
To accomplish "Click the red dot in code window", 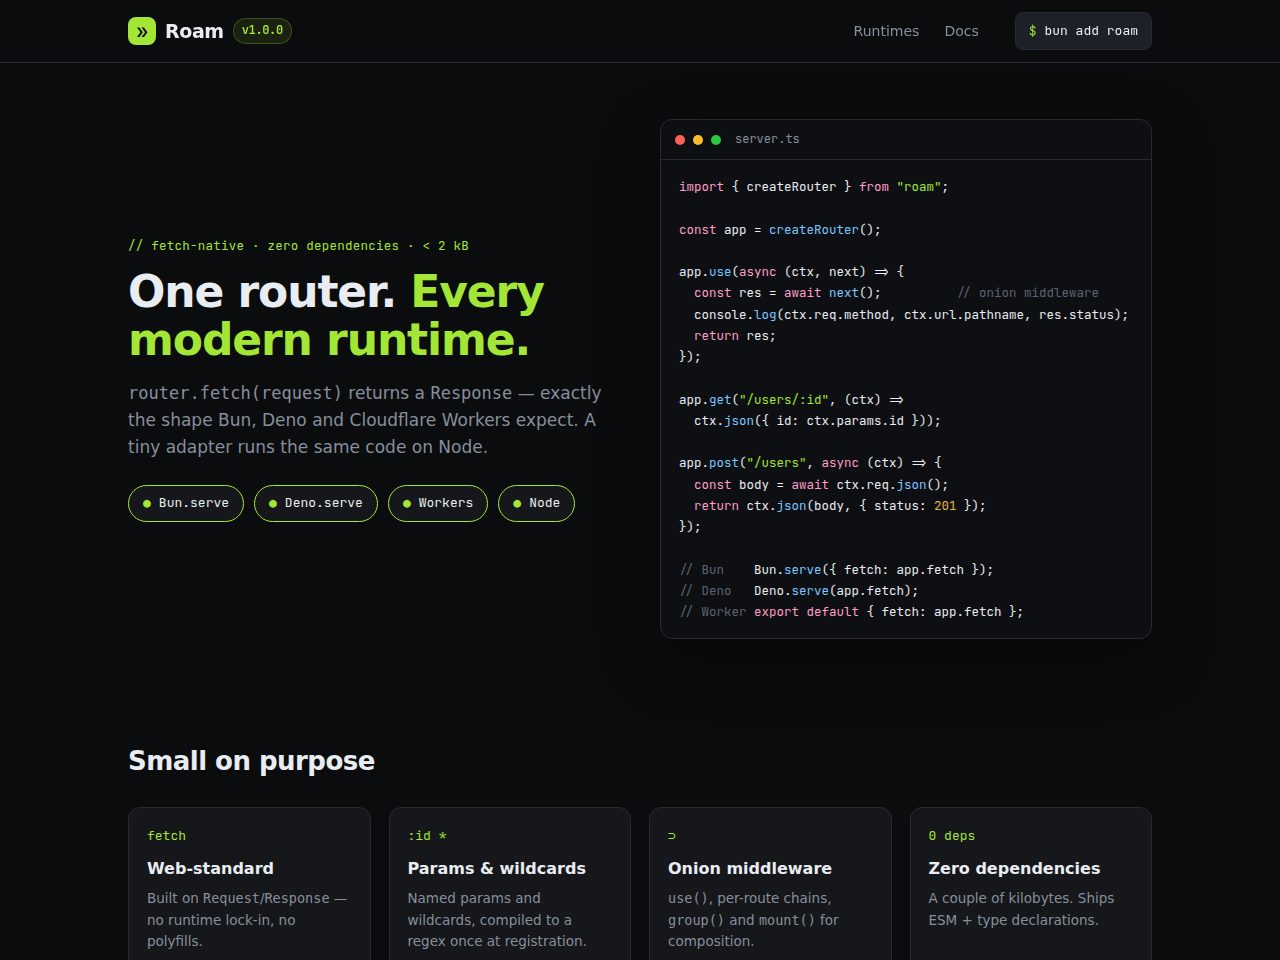I will coord(680,140).
